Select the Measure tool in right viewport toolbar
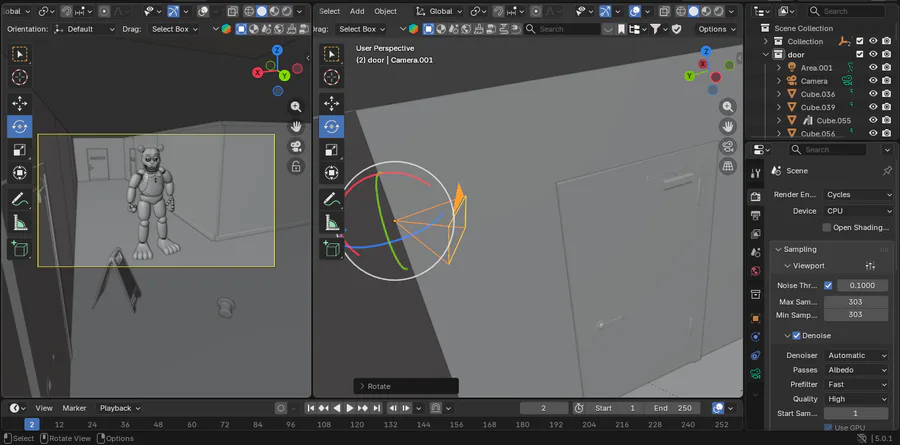This screenshot has width=900, height=445. pyautogui.click(x=331, y=223)
